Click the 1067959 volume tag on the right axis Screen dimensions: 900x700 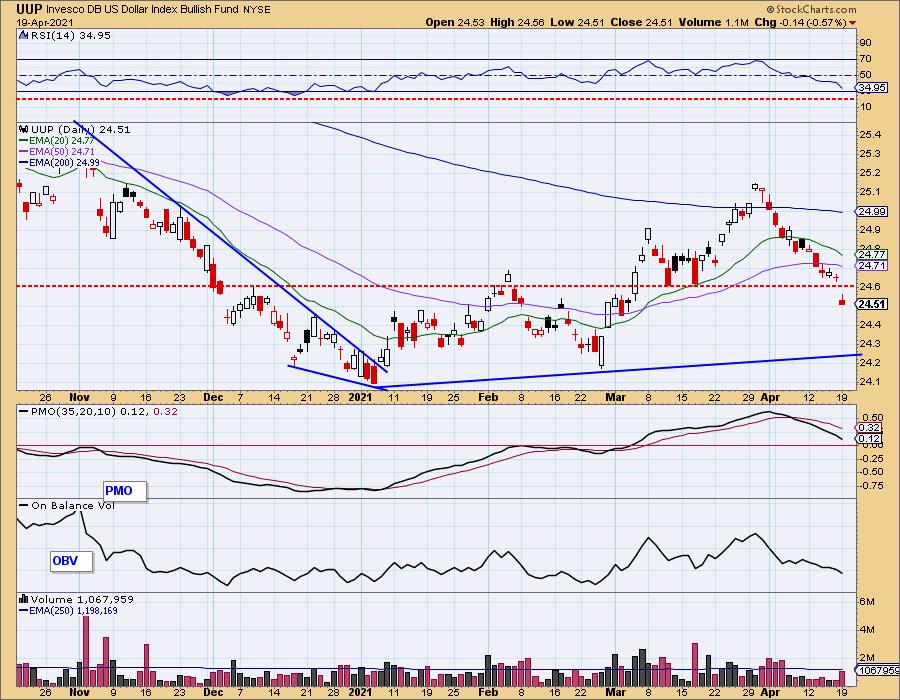(x=876, y=670)
